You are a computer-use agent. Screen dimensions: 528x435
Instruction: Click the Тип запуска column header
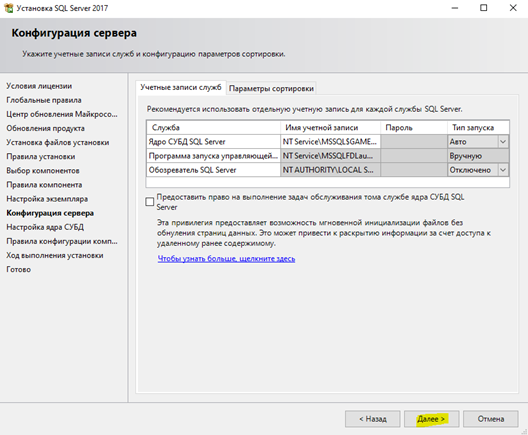pos(478,128)
